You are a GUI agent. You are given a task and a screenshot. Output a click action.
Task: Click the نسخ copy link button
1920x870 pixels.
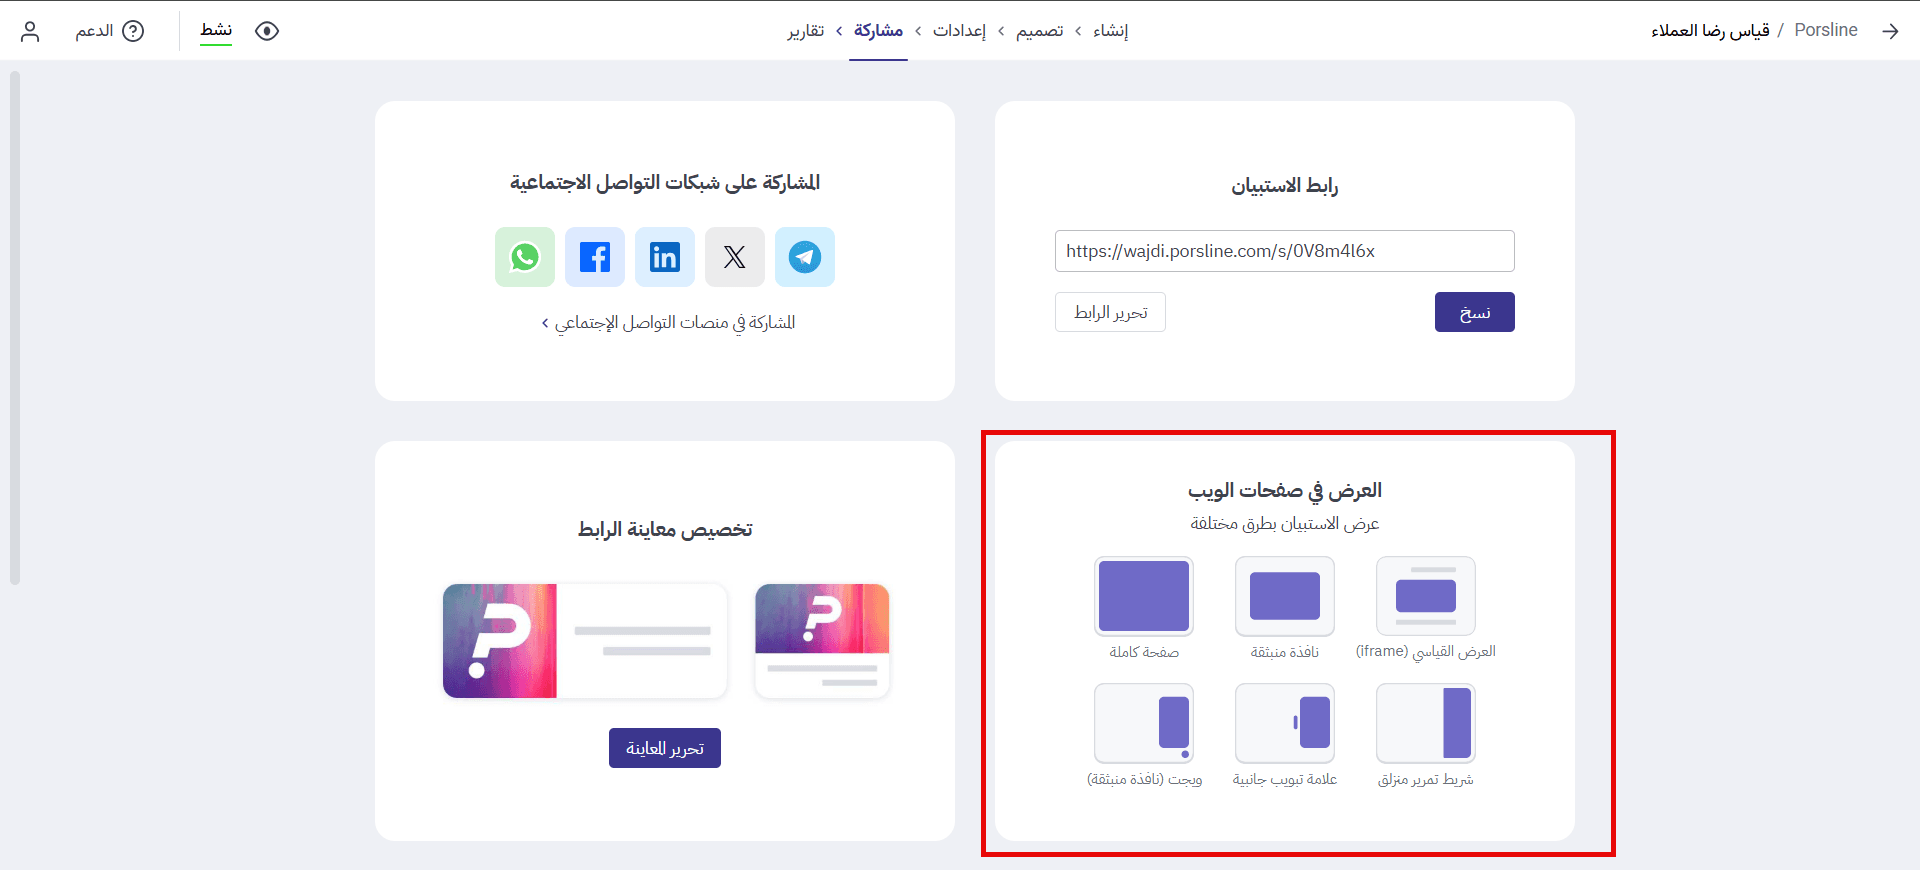click(1475, 312)
